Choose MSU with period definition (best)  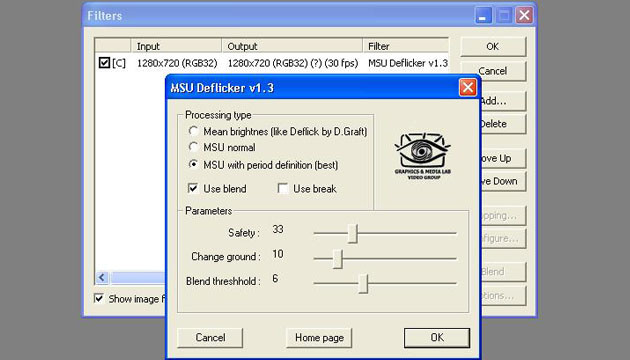193,165
